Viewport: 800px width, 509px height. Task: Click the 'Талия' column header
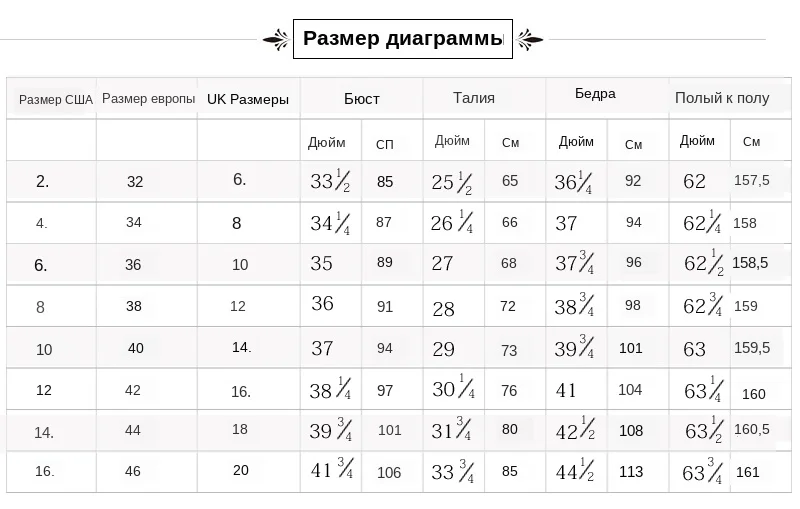[474, 97]
